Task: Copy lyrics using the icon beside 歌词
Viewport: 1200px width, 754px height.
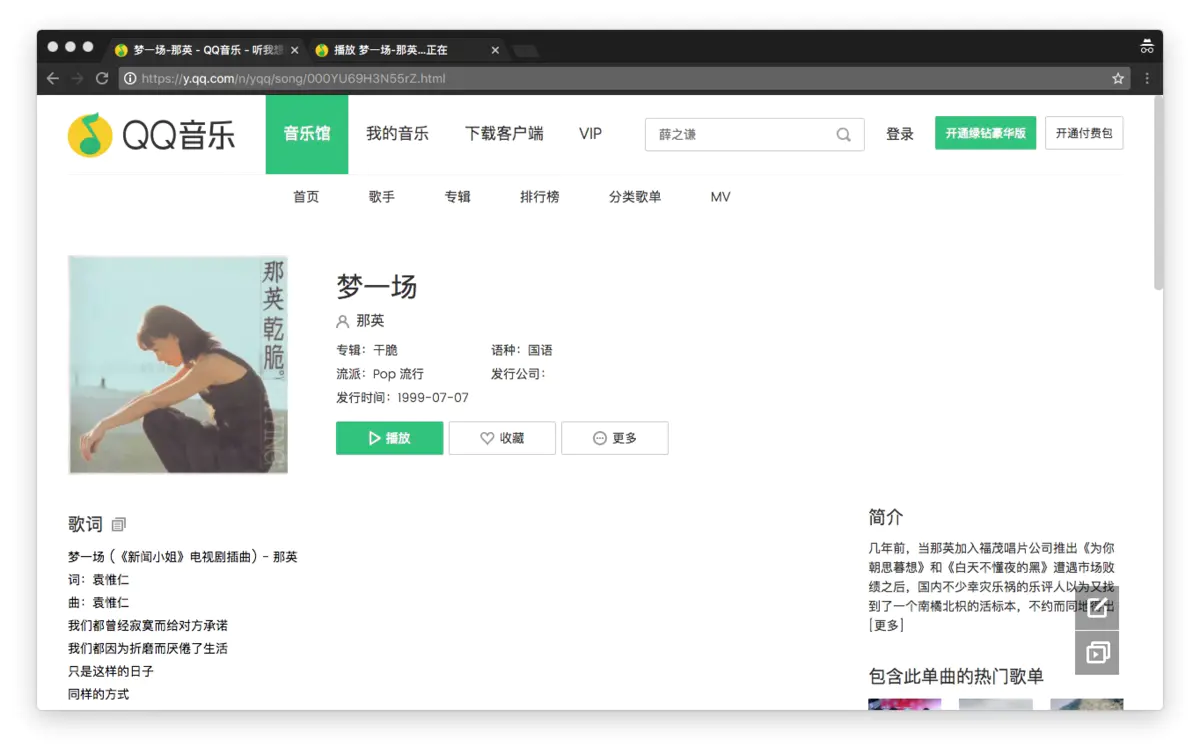Action: pos(118,523)
